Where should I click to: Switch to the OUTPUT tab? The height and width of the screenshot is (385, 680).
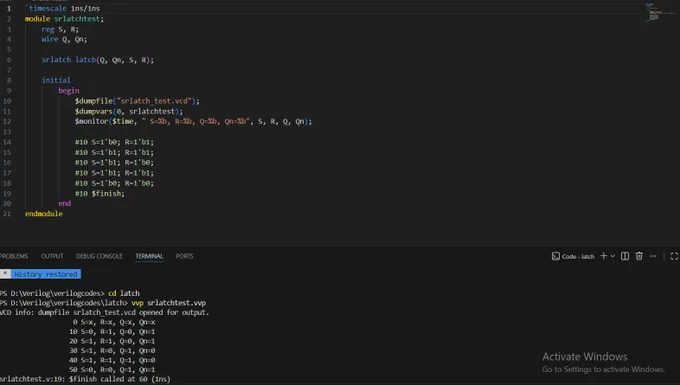click(52, 256)
